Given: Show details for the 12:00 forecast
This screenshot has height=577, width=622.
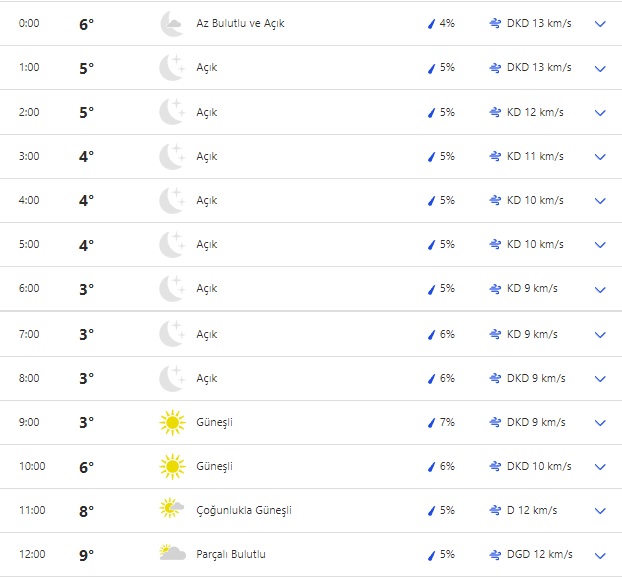Looking at the screenshot, I should pyautogui.click(x=600, y=555).
